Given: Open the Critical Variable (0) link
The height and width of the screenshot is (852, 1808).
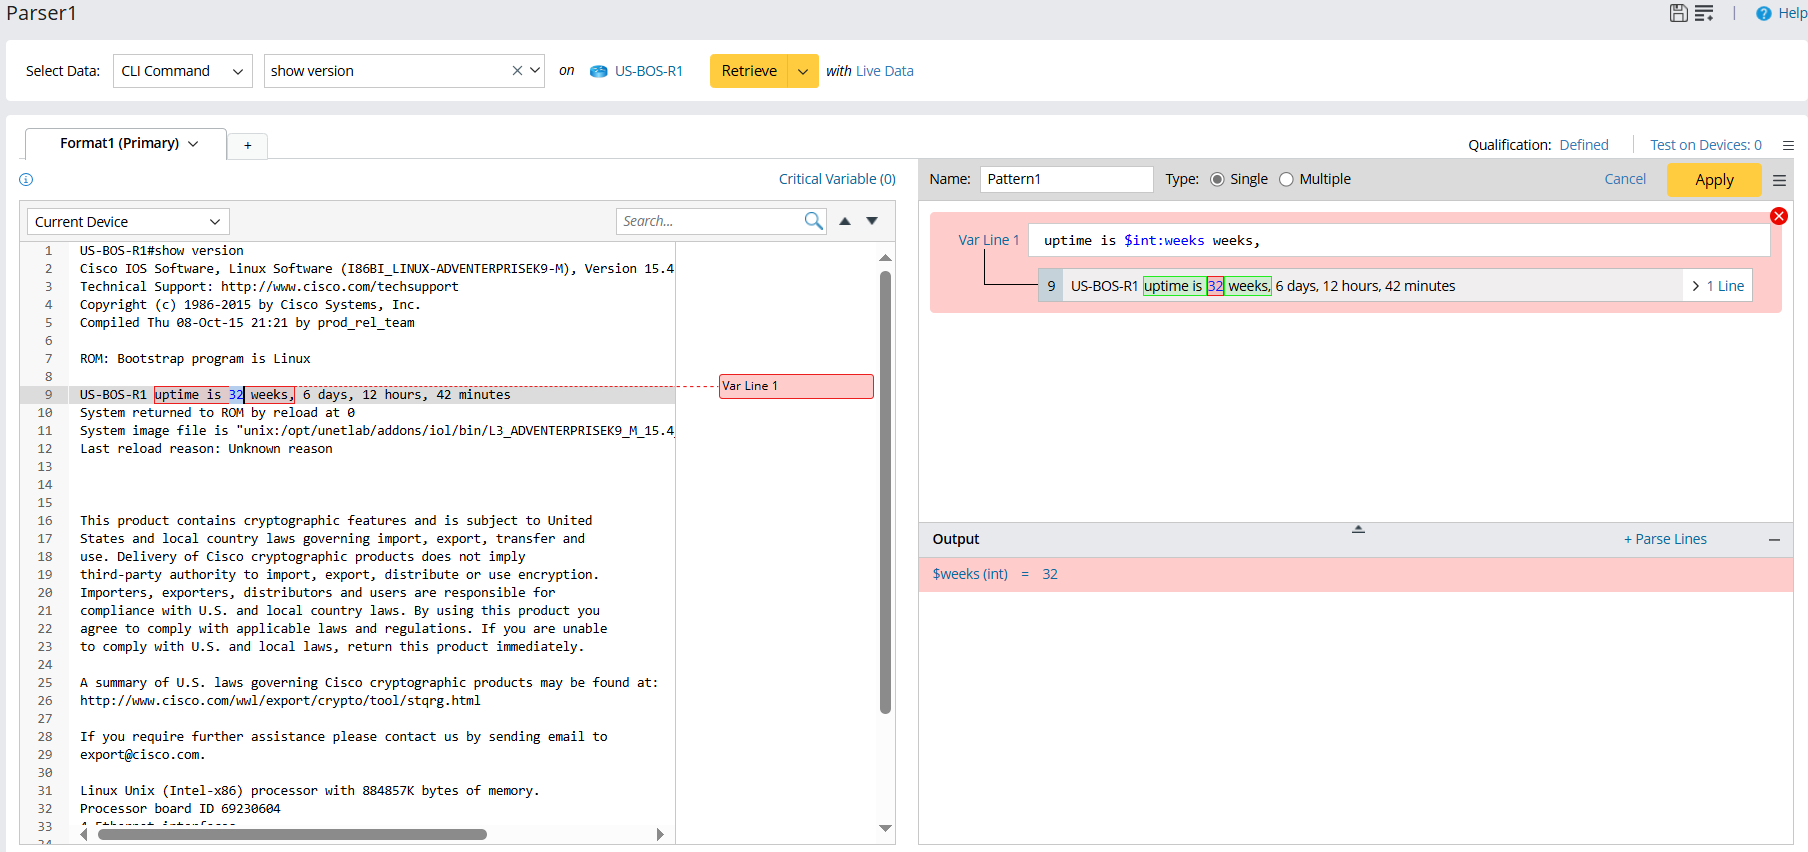Looking at the screenshot, I should click(x=837, y=179).
